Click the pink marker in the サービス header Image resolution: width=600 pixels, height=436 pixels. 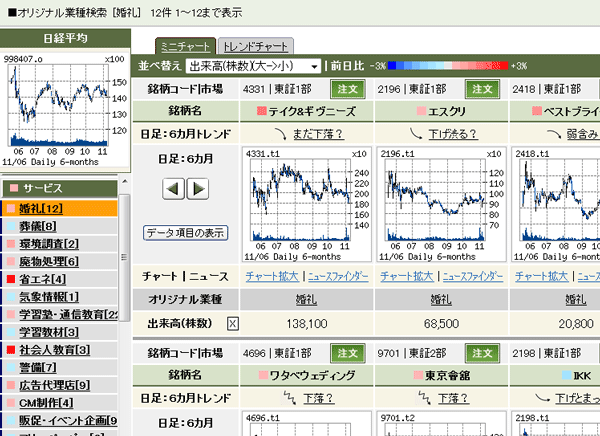point(14,188)
